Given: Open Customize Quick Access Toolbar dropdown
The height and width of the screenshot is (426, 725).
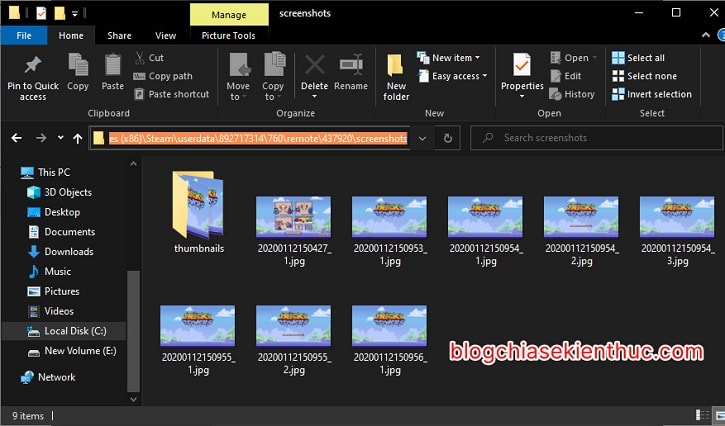Looking at the screenshot, I should pos(74,14).
